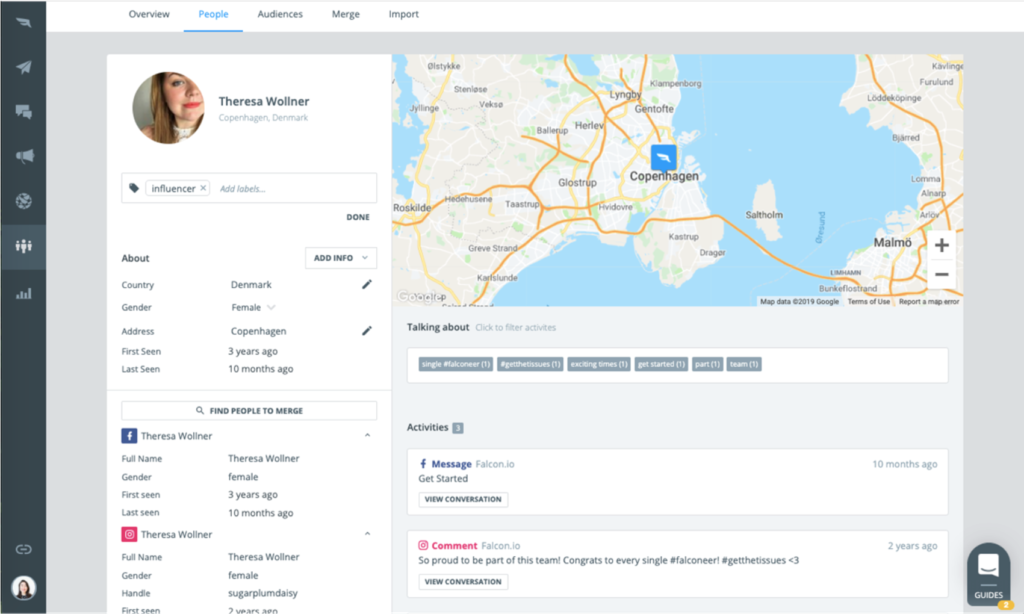Collapse the Facebook Theresa Wollner profile section

click(367, 435)
